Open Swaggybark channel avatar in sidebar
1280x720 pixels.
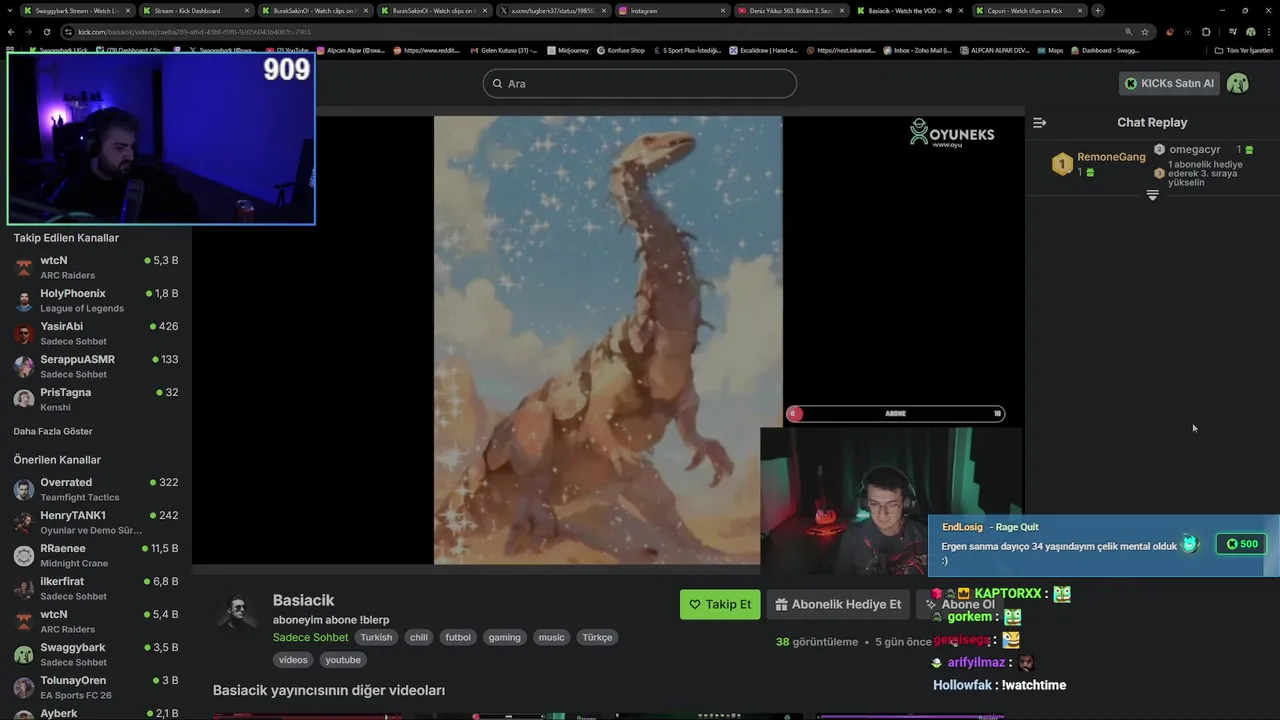(24, 654)
